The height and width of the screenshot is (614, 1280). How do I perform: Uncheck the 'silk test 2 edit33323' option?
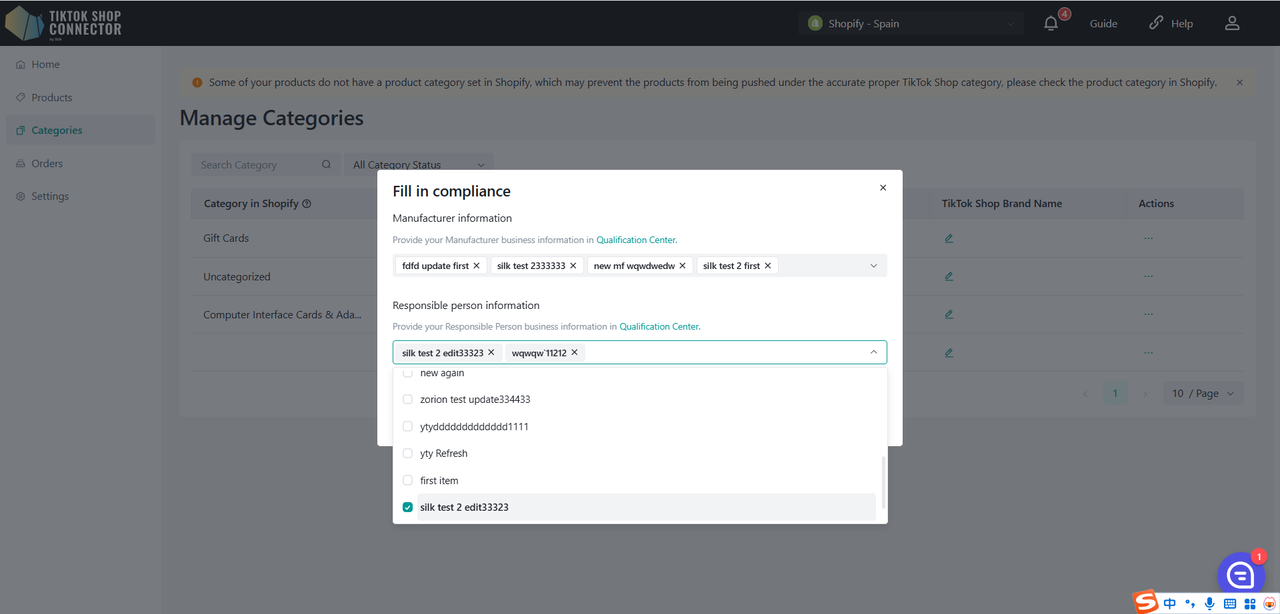click(x=408, y=507)
